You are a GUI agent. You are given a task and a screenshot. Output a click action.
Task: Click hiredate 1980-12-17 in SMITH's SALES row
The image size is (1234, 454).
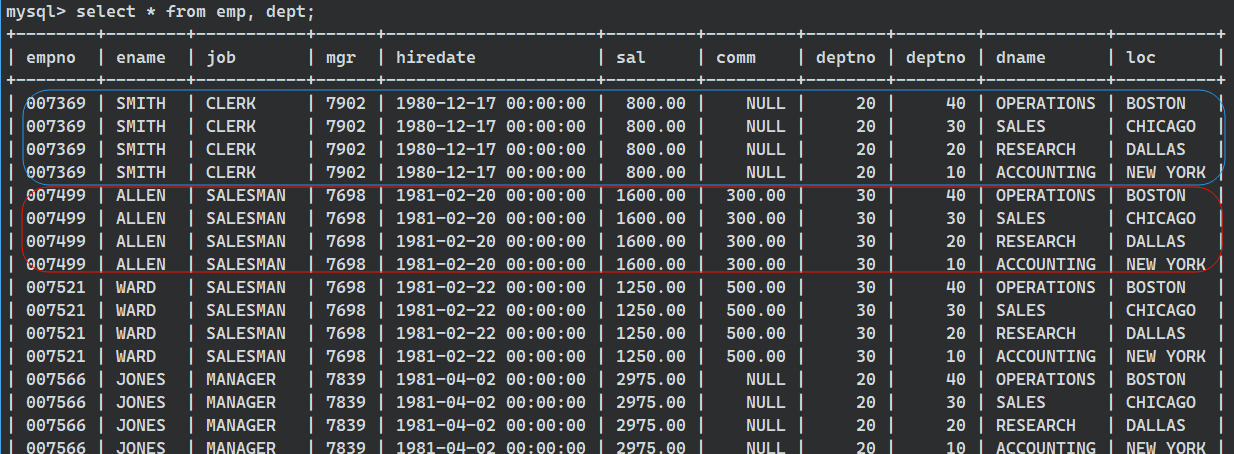point(491,126)
